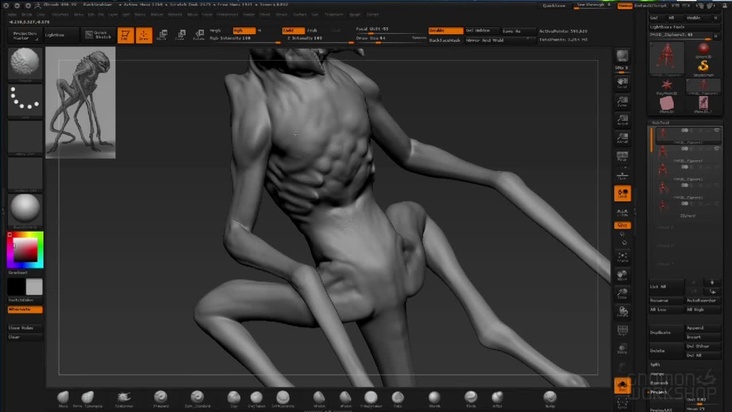Viewport: 732px width, 412px height.
Task: Open the stroke type picker (dots)
Action: 25,101
